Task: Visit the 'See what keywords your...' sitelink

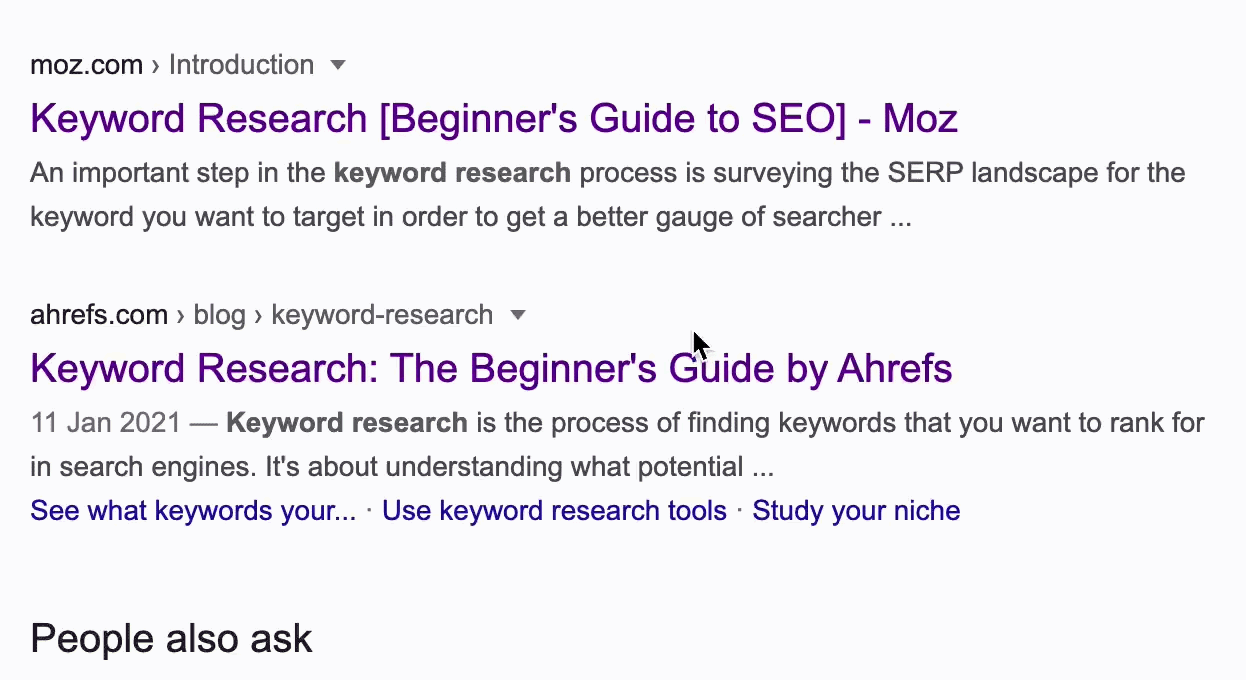Action: click(193, 510)
